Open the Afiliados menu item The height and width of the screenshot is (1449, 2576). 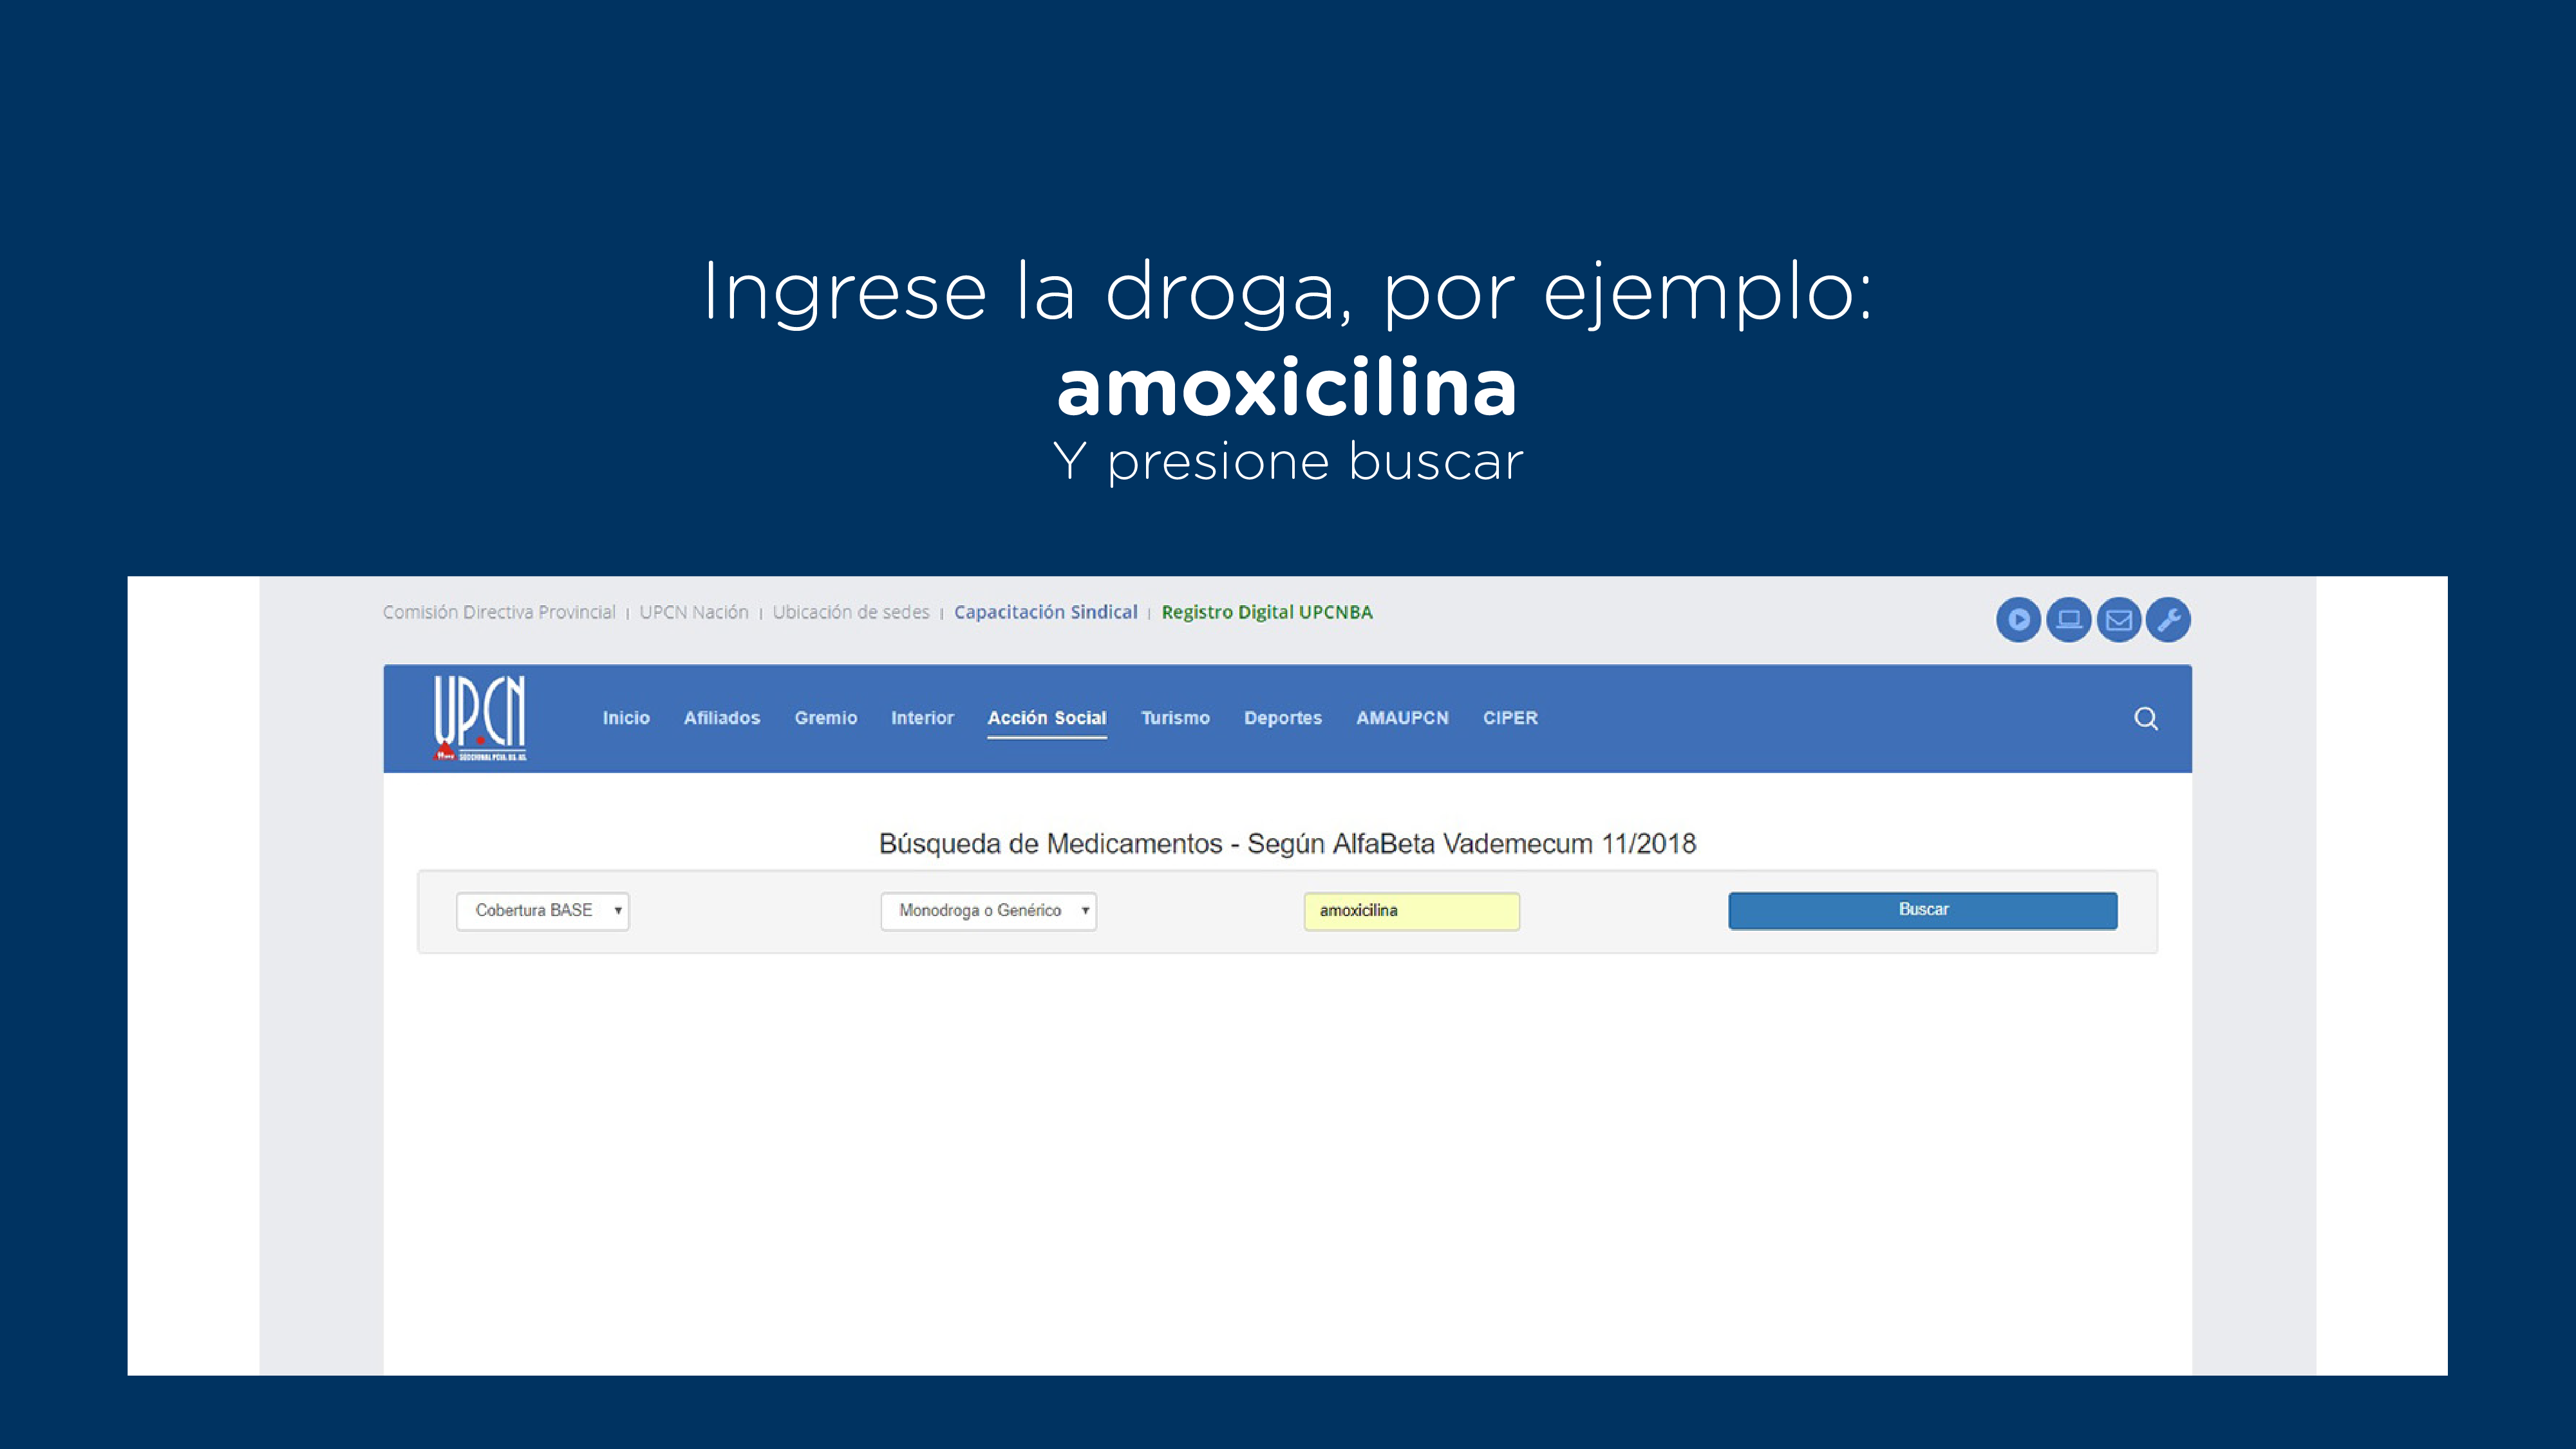tap(722, 718)
